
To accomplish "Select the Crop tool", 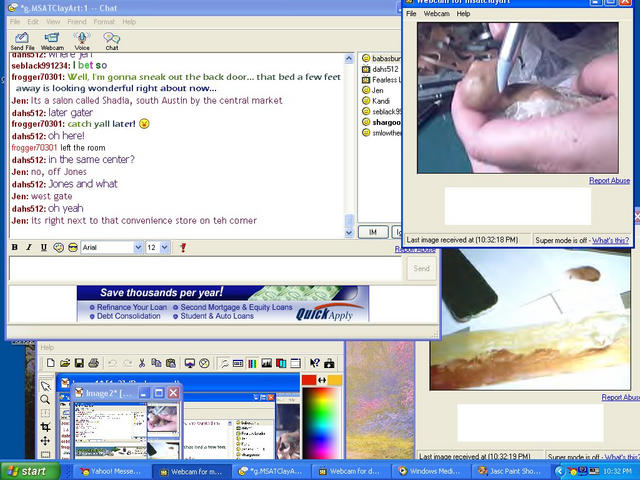I will click(x=45, y=427).
